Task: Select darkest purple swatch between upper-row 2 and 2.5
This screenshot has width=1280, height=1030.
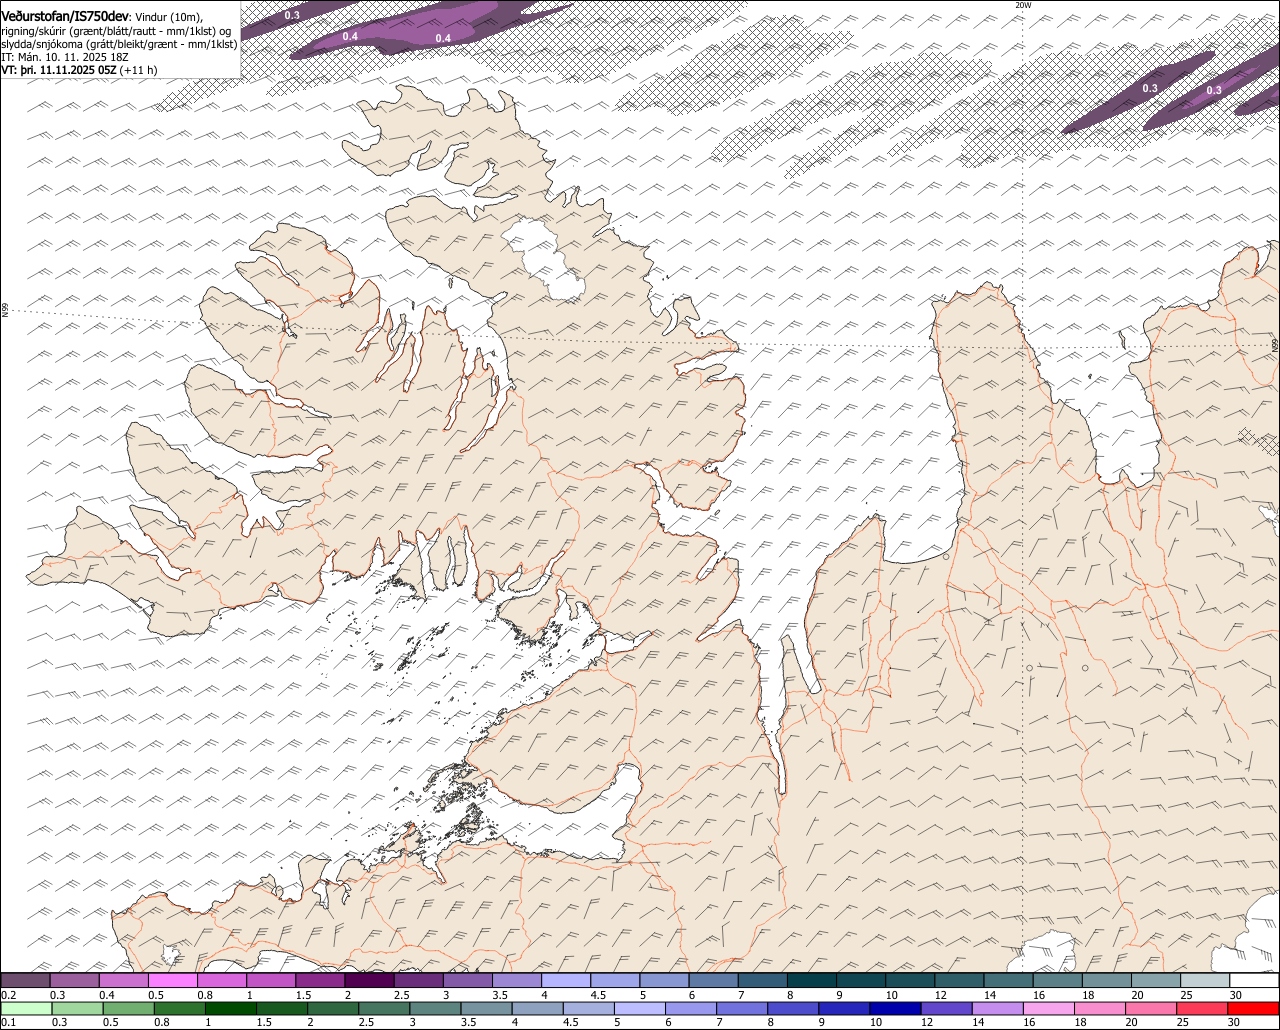Action: pyautogui.click(x=370, y=981)
